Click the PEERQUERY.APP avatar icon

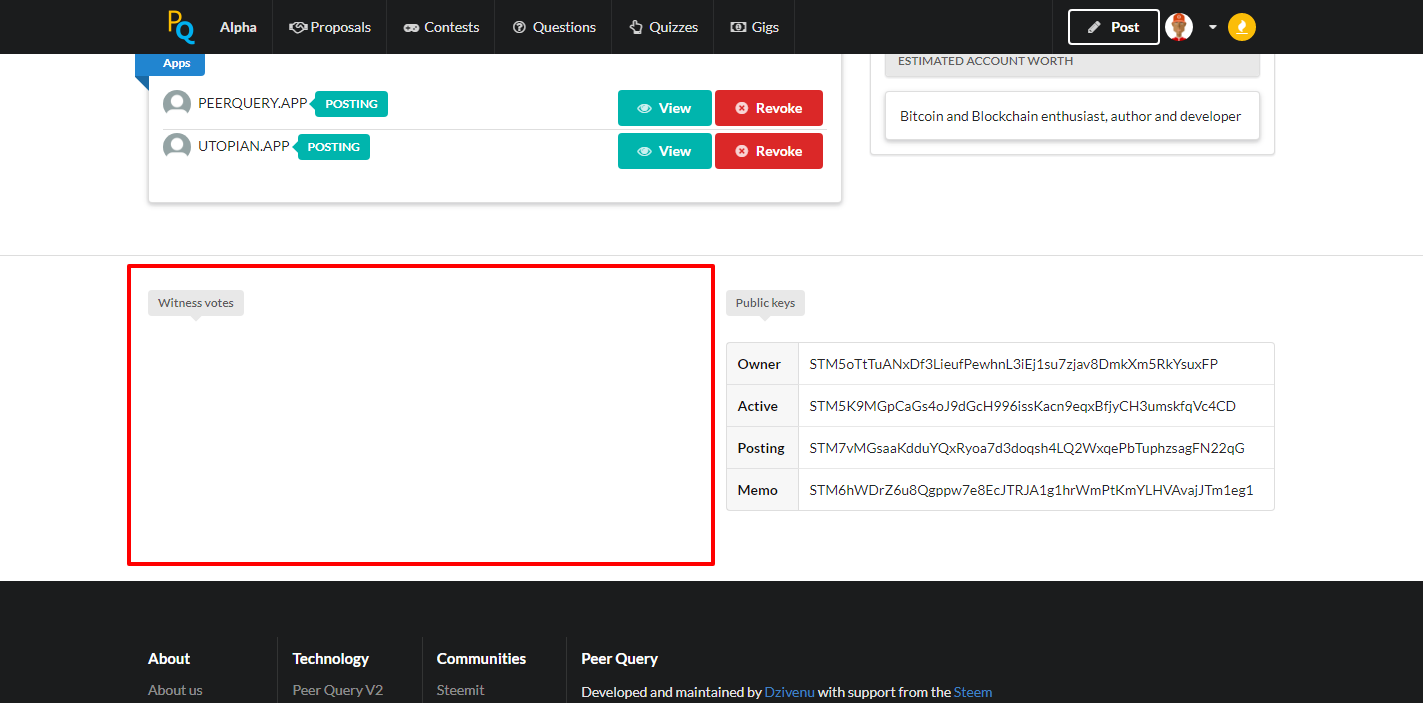(x=177, y=104)
